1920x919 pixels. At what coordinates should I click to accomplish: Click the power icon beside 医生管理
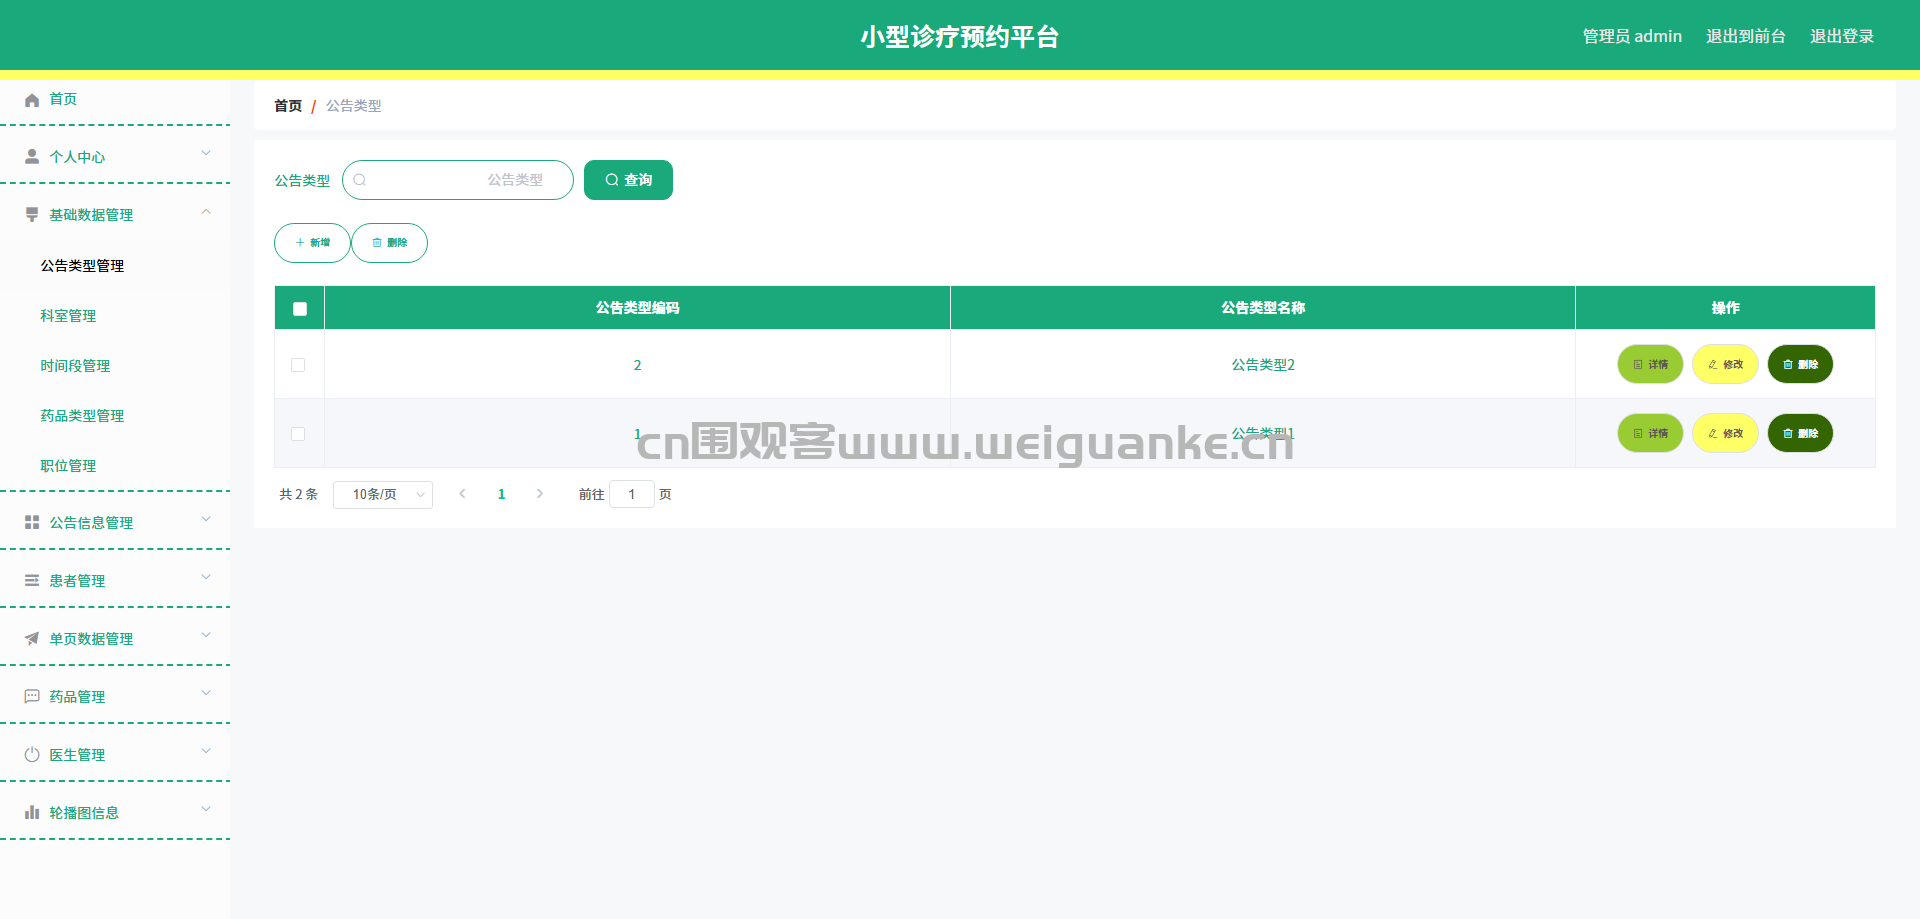pyautogui.click(x=32, y=755)
